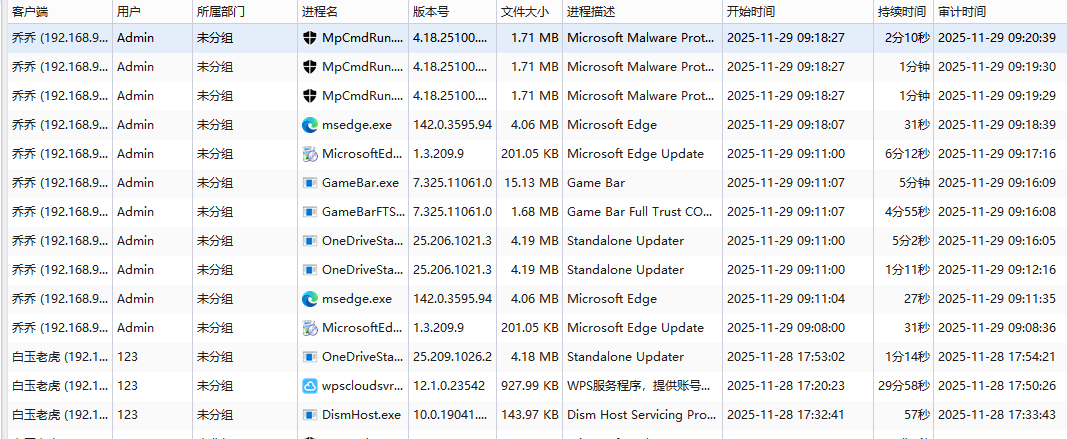The image size is (1067, 439).
Task: Sort by the 持续时间 column header
Action: pos(902,12)
